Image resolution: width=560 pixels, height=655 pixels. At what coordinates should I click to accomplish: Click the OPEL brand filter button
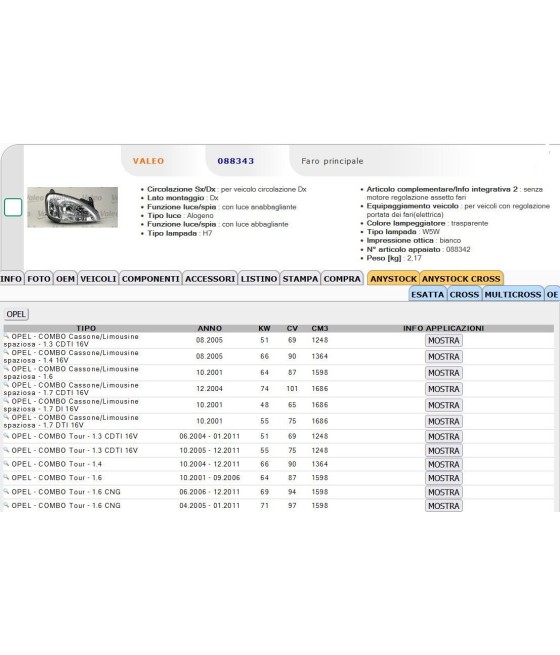click(x=16, y=314)
